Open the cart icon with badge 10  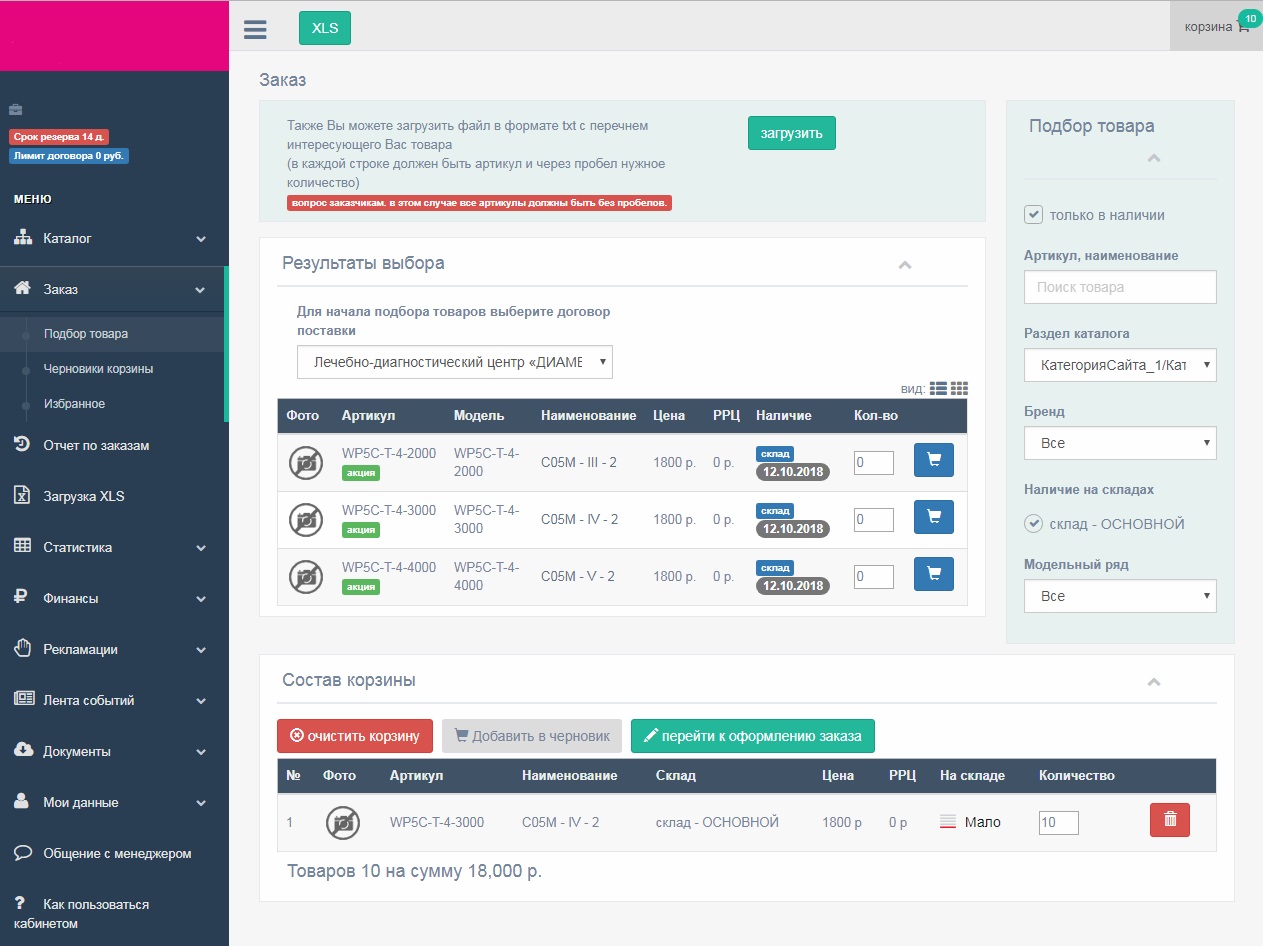coord(1243,27)
